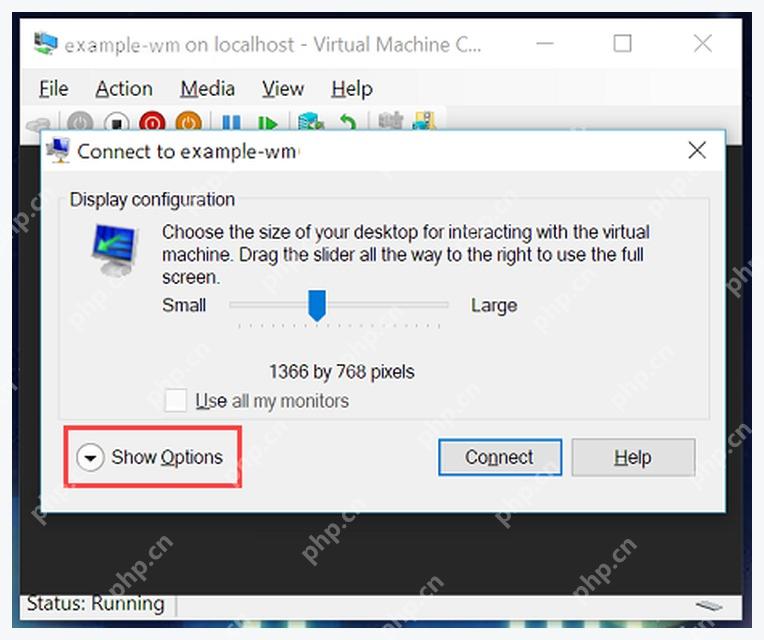764x640 pixels.
Task: Click the Connect dialog title bar icon
Action: [x=59, y=151]
